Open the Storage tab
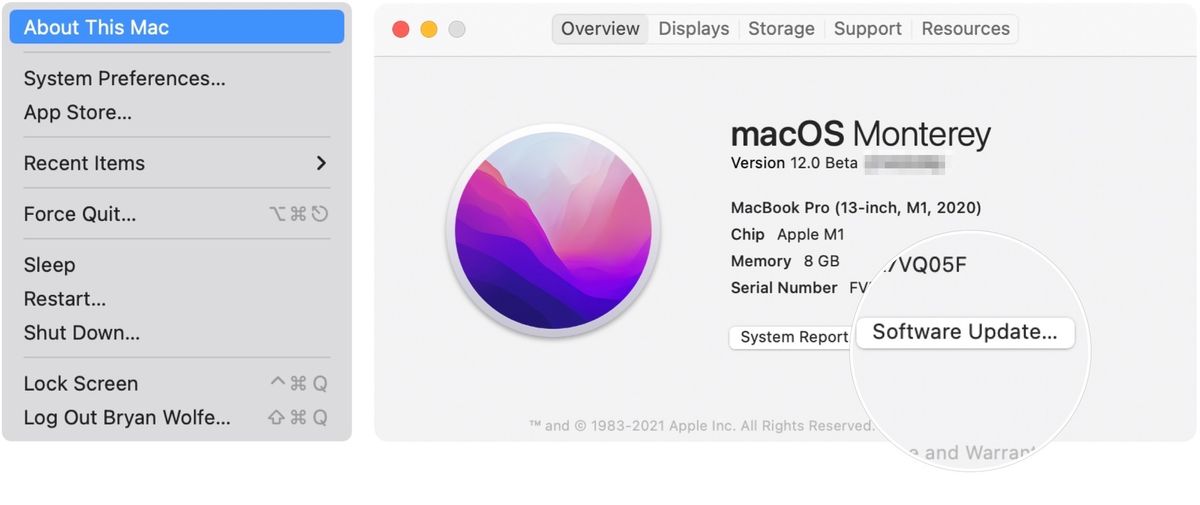 (781, 29)
